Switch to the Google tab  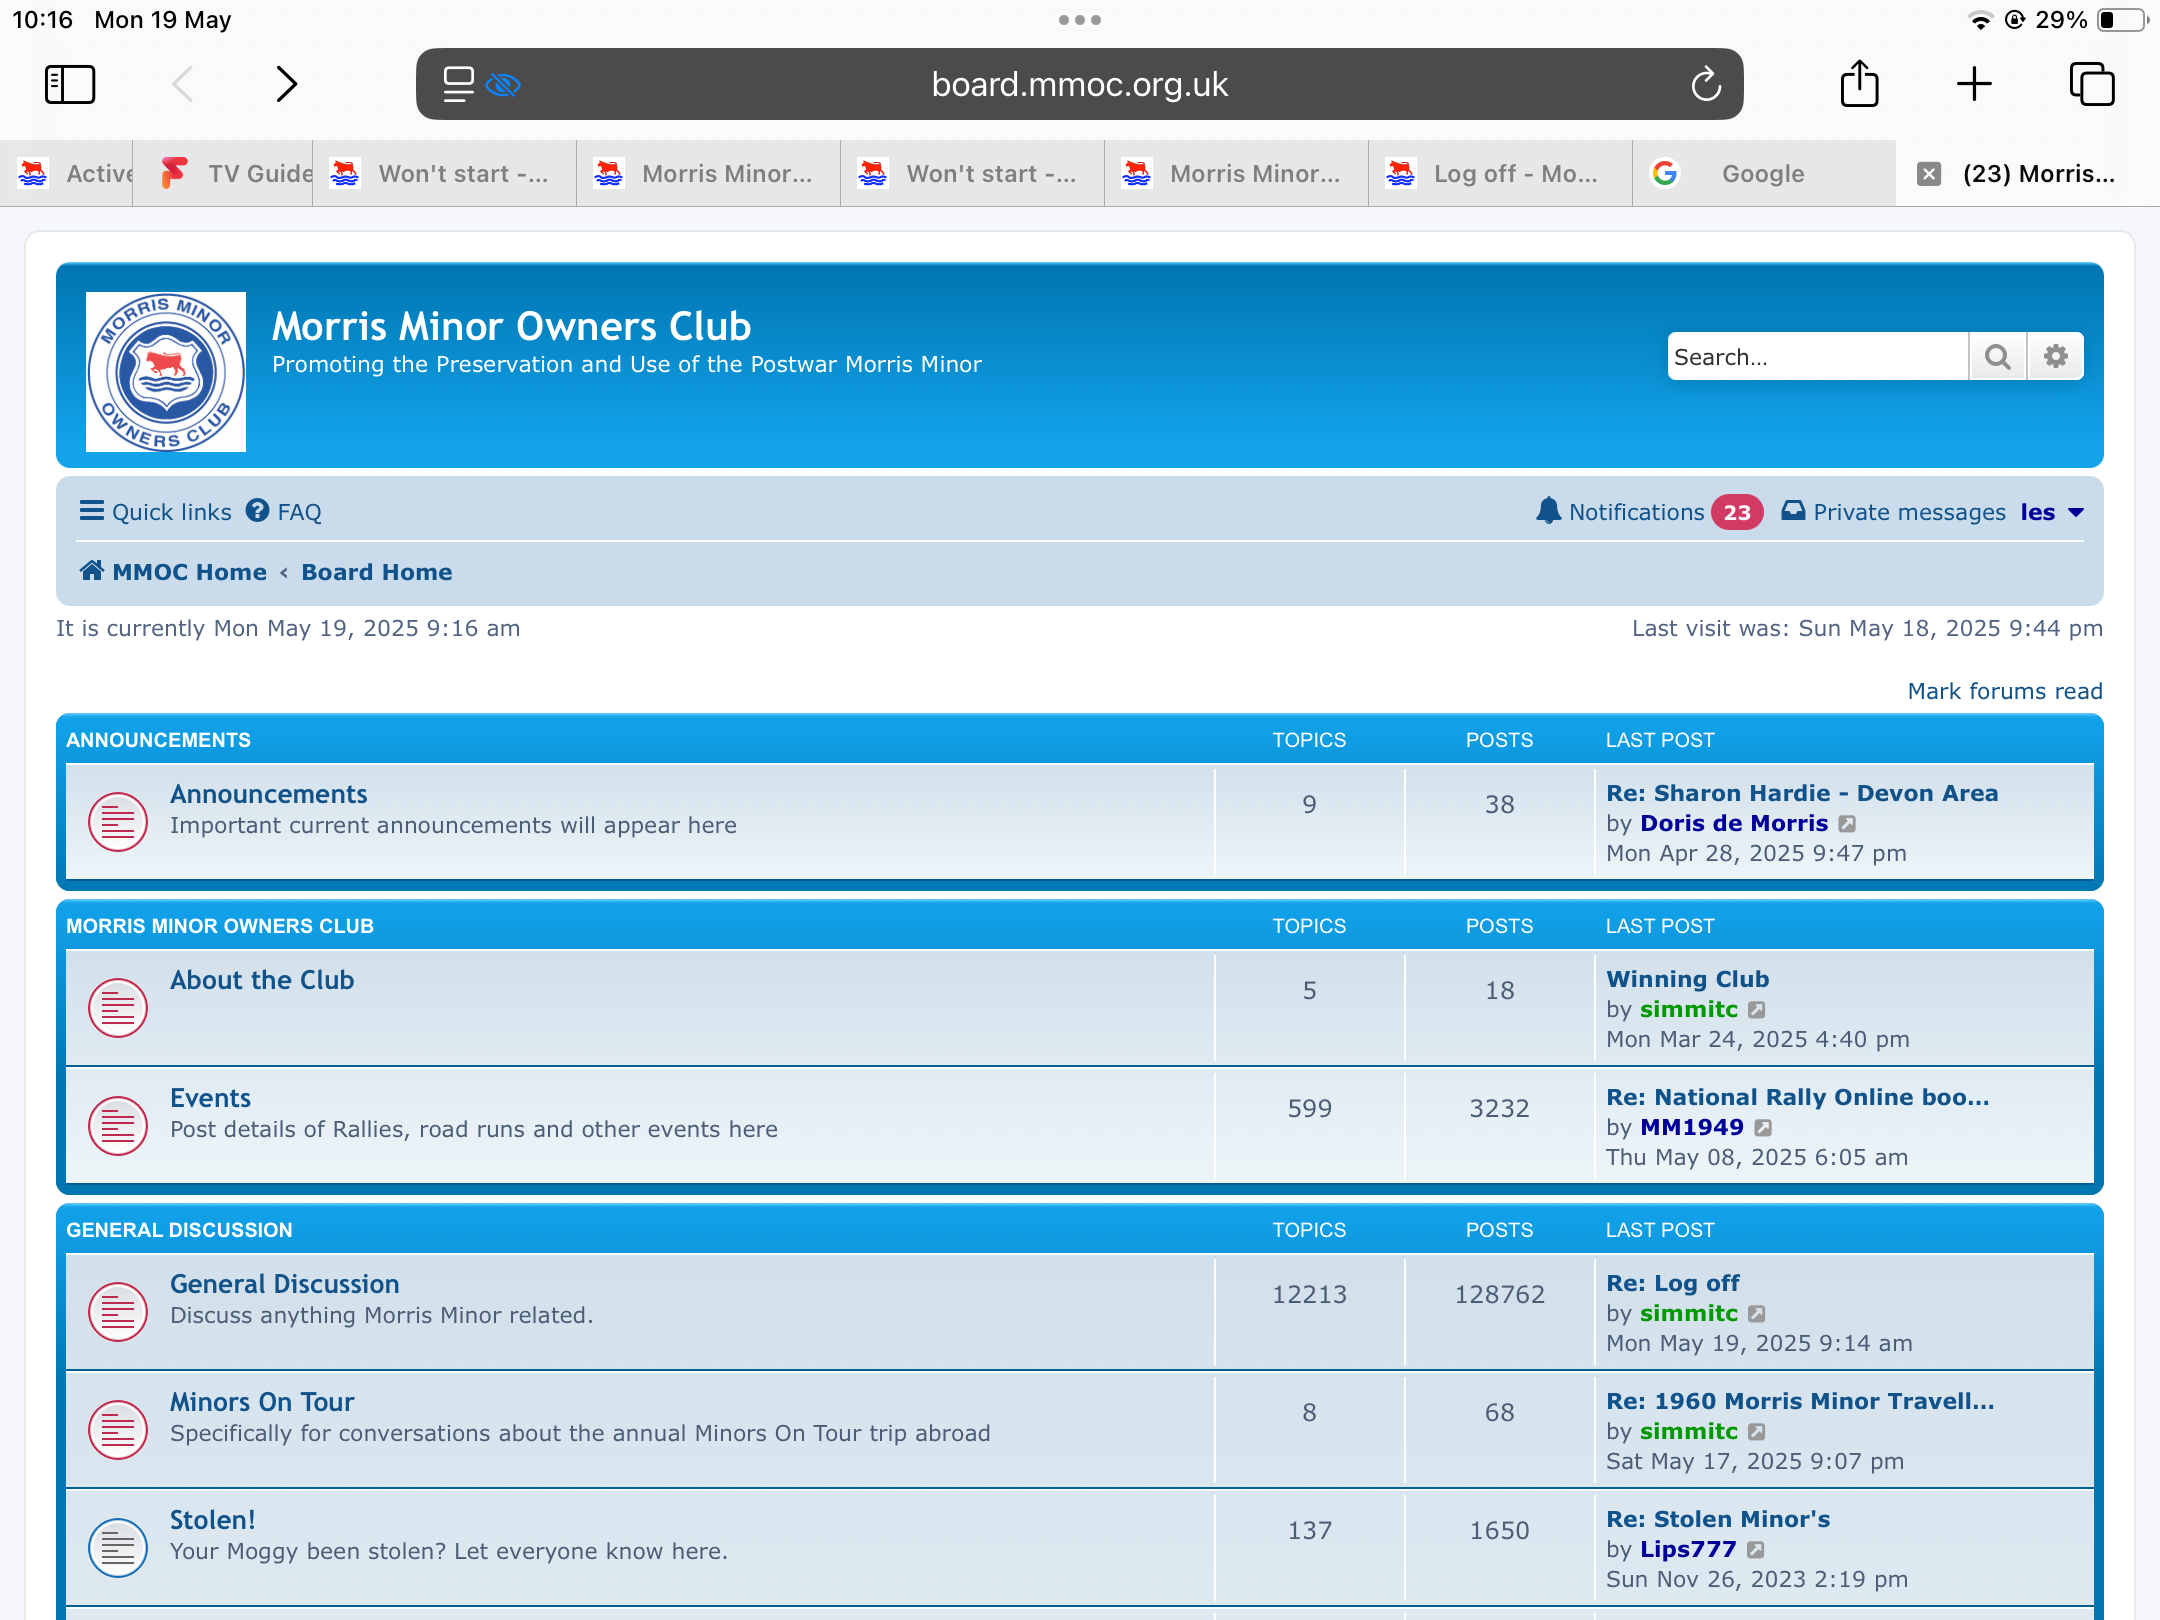point(1764,174)
